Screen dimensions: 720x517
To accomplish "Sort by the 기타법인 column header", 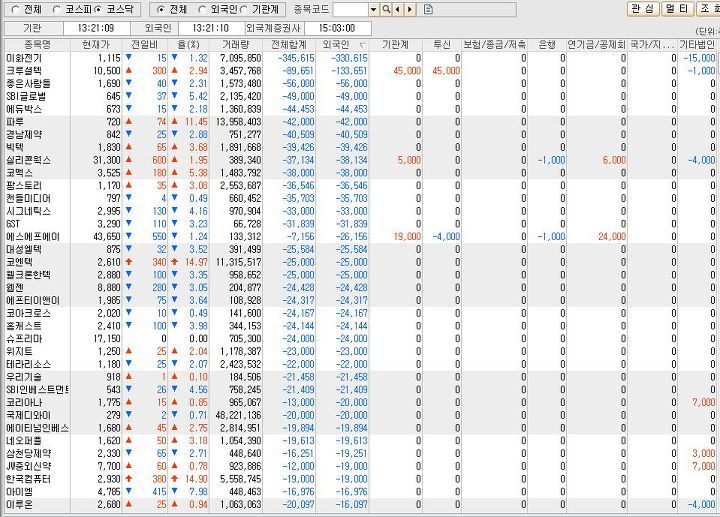I will 697,45.
